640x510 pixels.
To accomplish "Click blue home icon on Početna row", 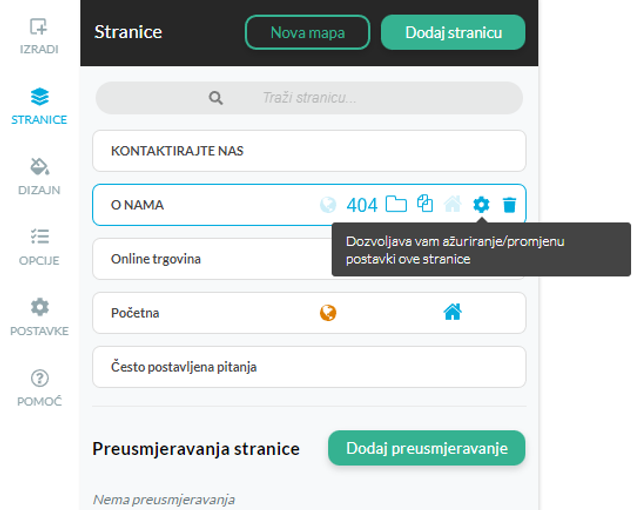I will click(x=453, y=312).
